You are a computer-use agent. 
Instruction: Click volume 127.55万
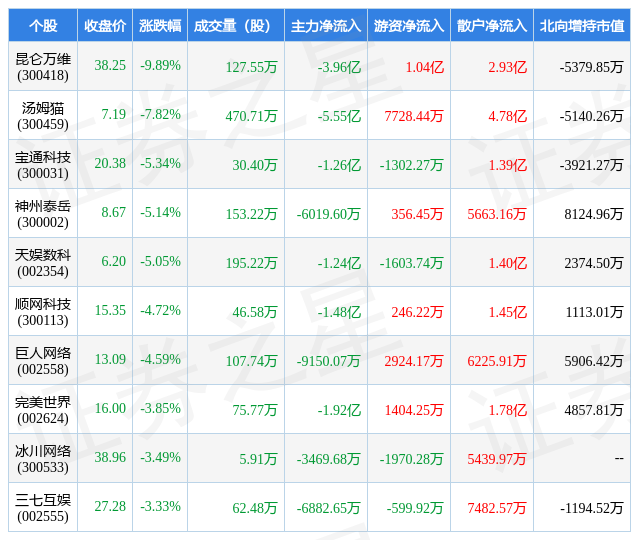click(252, 67)
